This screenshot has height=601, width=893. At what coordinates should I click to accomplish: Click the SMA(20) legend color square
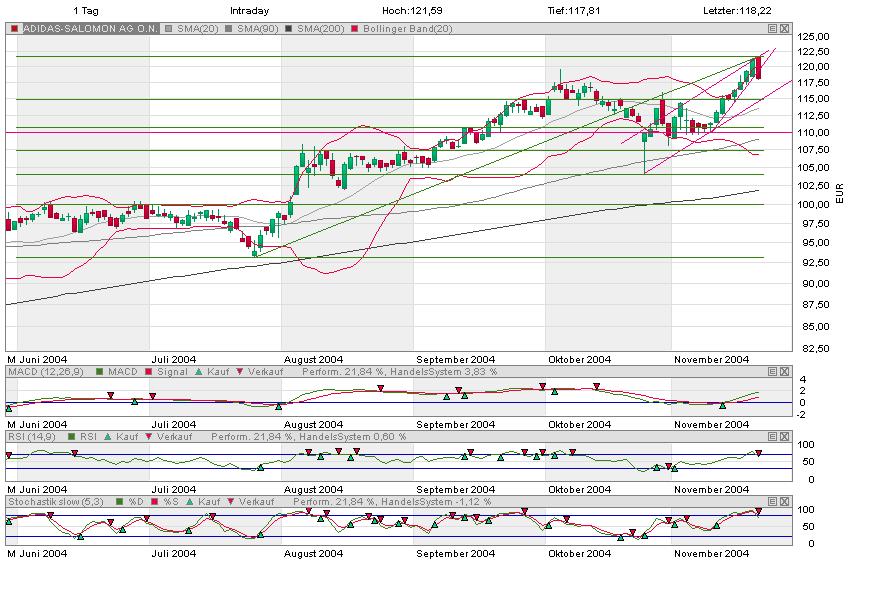[x=169, y=28]
